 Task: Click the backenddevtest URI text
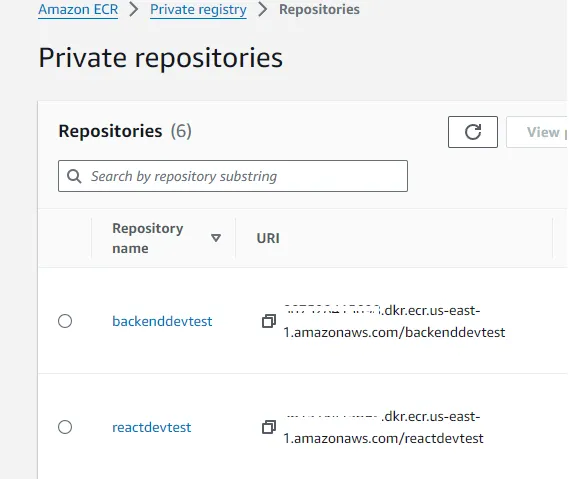(x=394, y=322)
